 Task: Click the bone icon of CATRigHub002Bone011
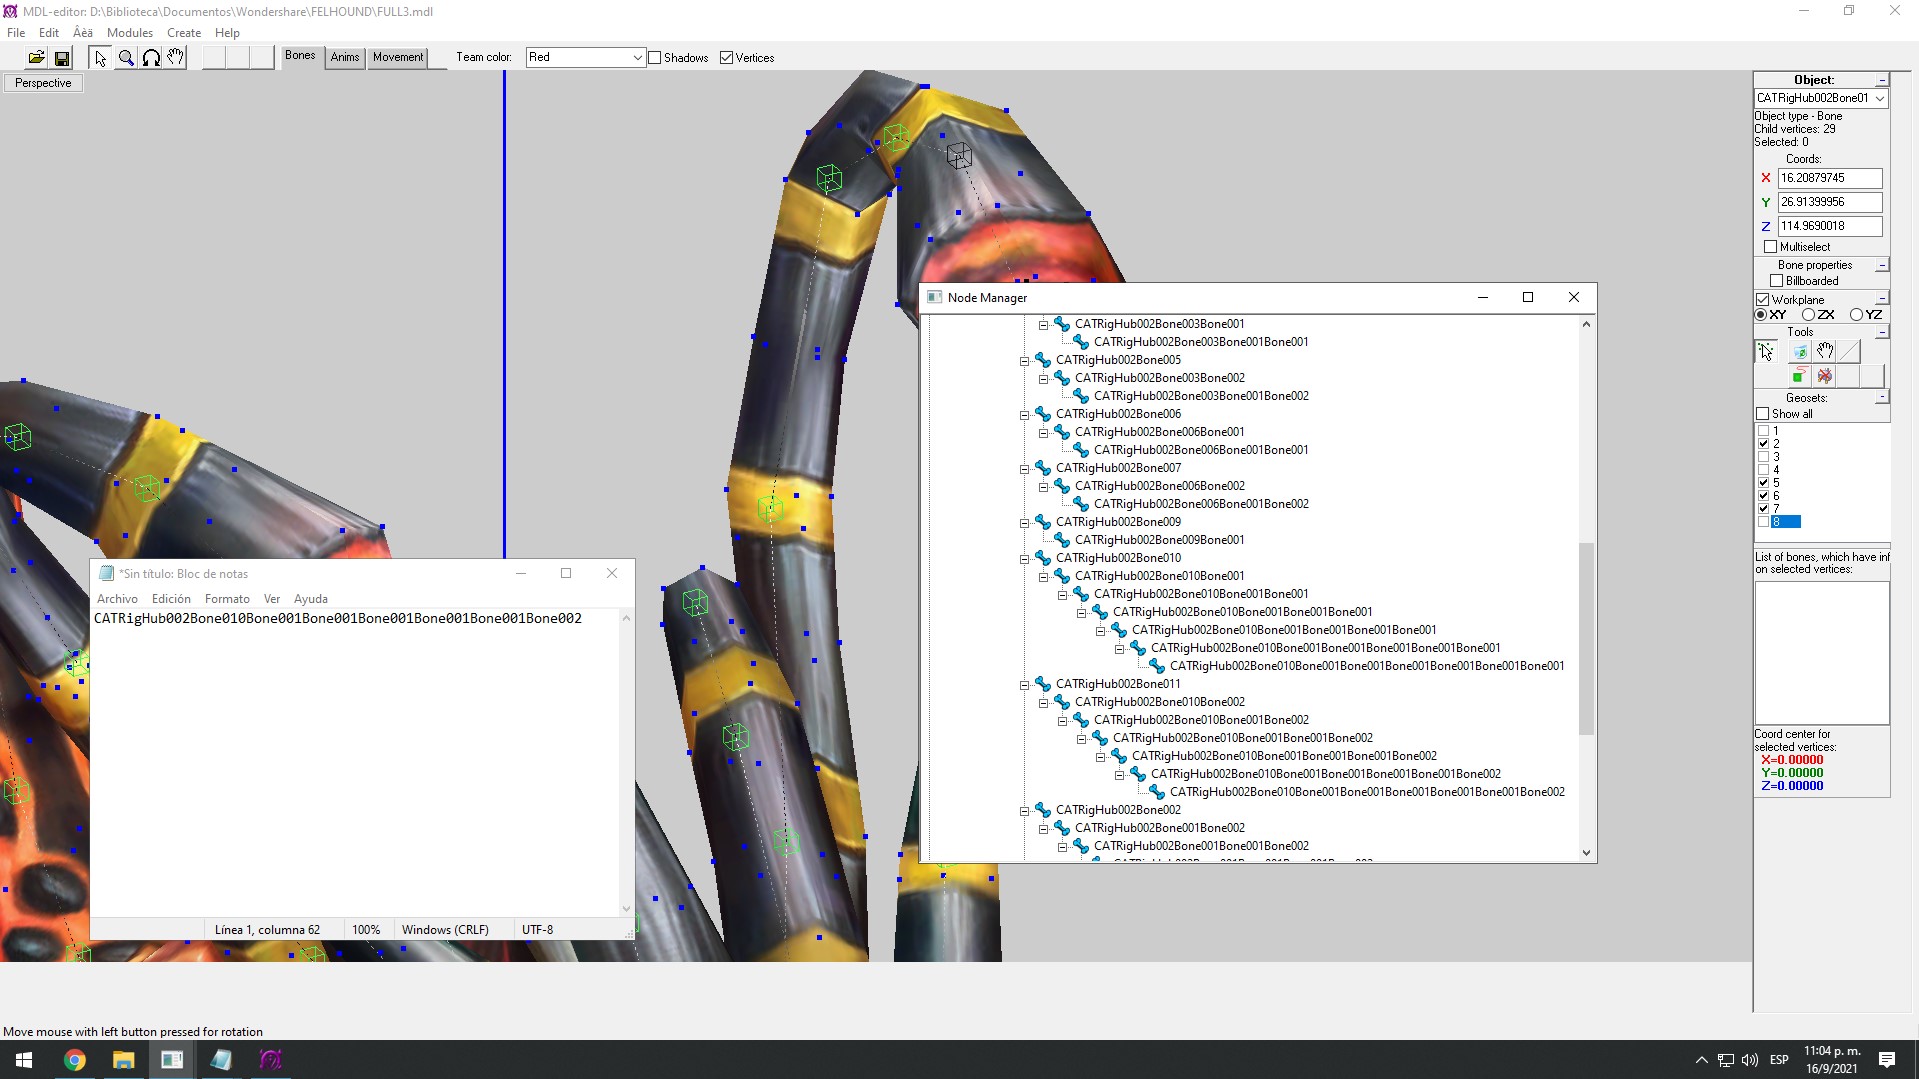click(1043, 684)
